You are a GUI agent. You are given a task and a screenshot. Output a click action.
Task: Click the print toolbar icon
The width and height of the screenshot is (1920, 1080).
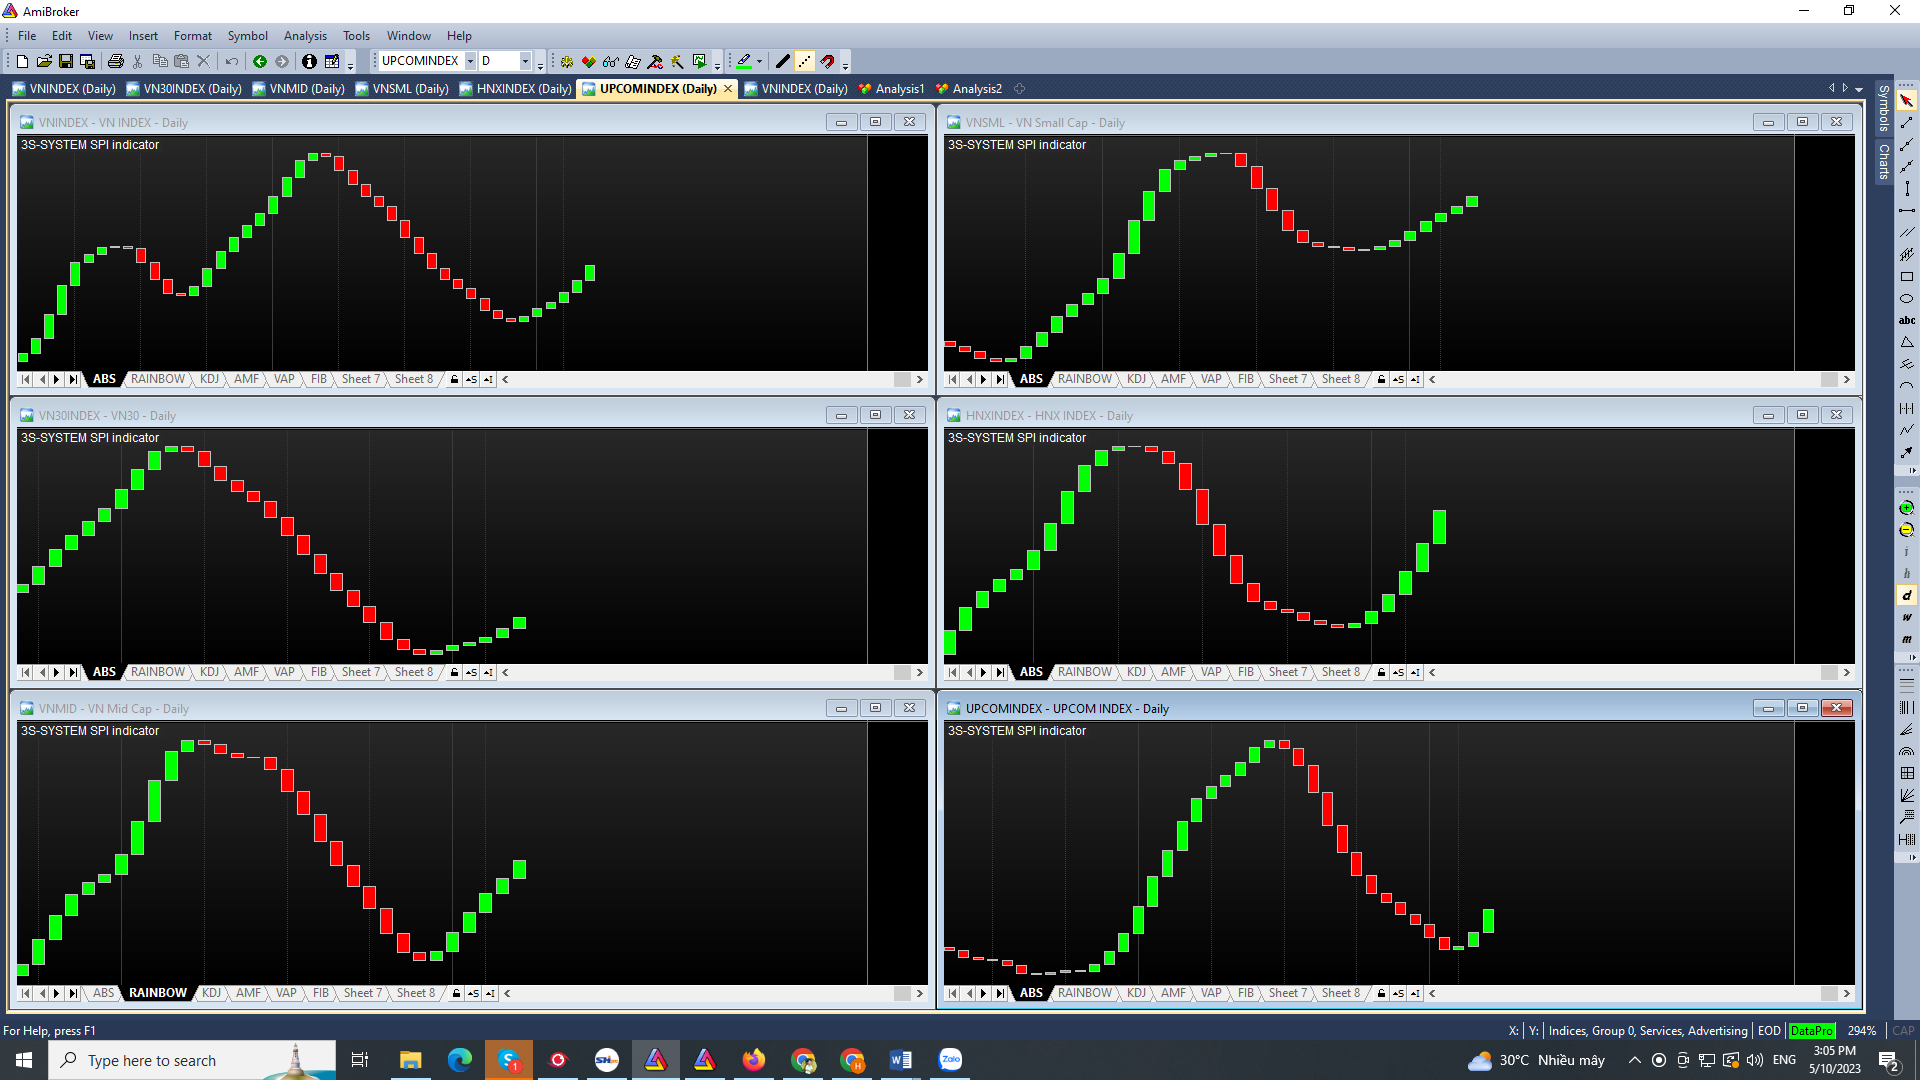[116, 62]
